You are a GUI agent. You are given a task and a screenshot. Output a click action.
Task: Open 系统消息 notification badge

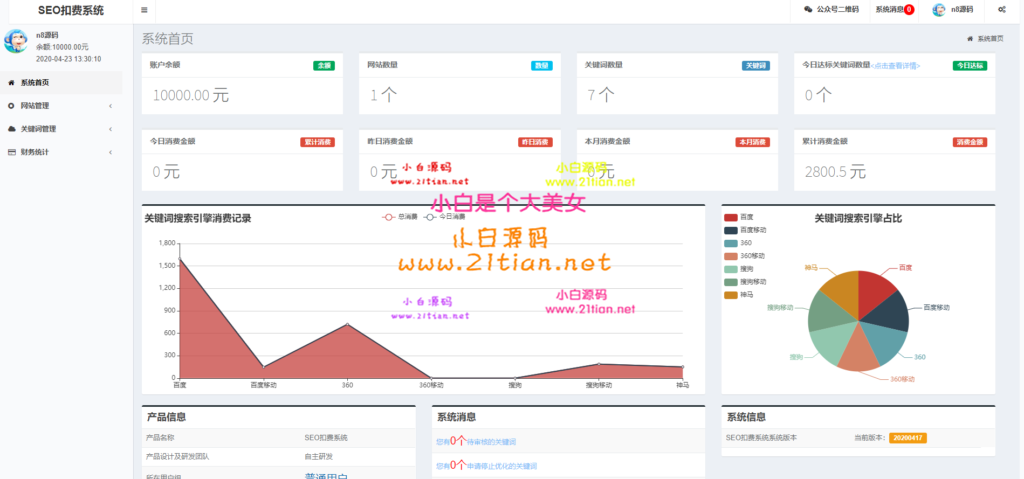[908, 10]
